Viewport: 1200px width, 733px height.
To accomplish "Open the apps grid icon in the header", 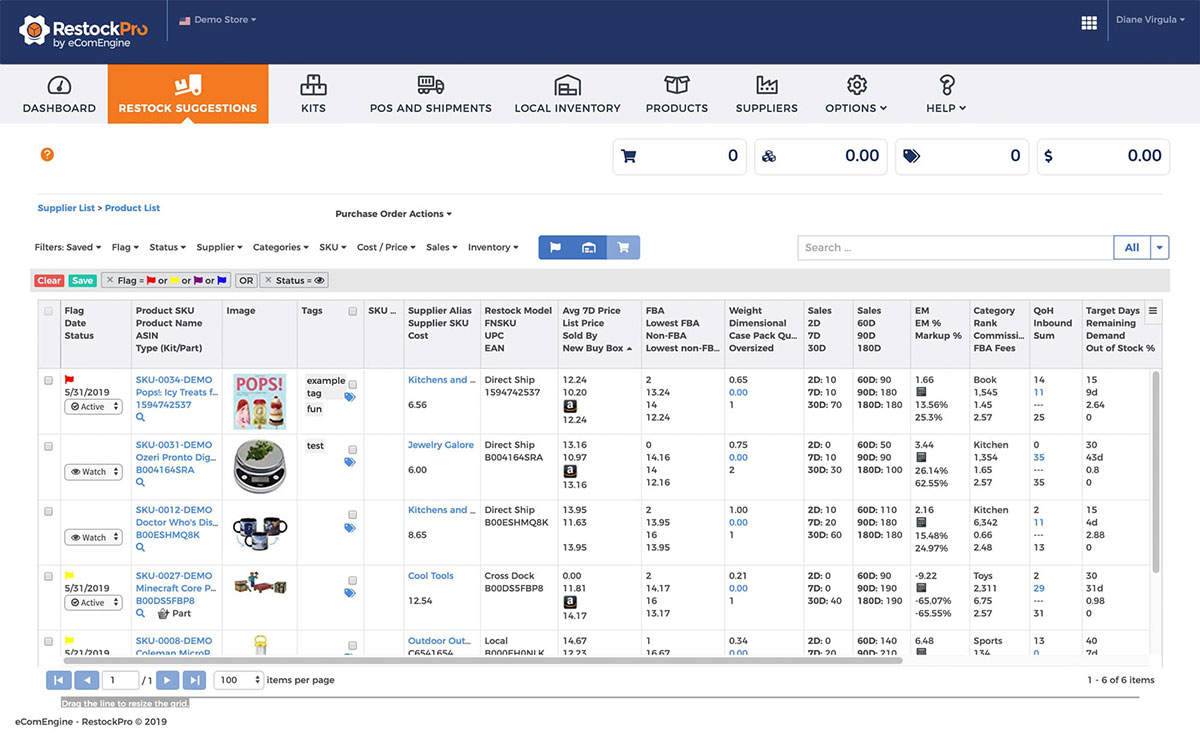I will (1089, 23).
